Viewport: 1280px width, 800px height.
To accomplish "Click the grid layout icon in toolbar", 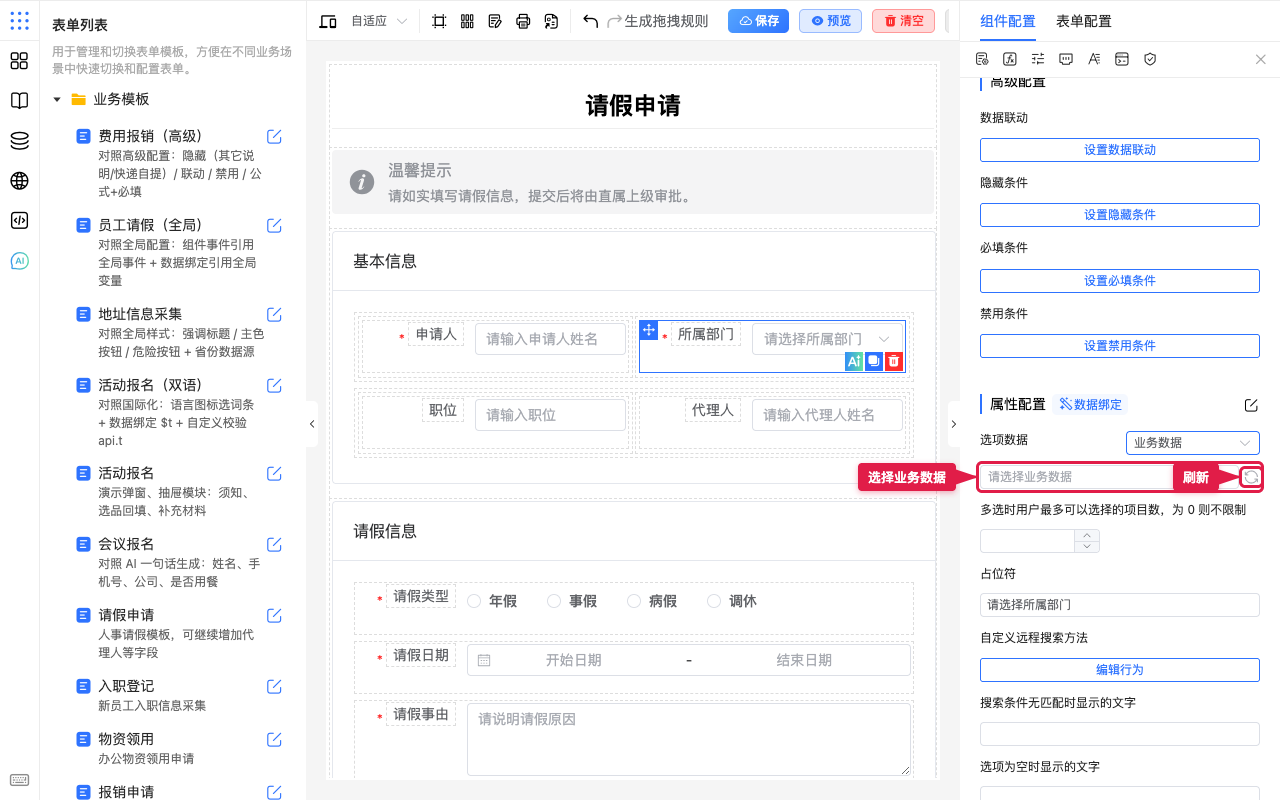I will (x=467, y=21).
